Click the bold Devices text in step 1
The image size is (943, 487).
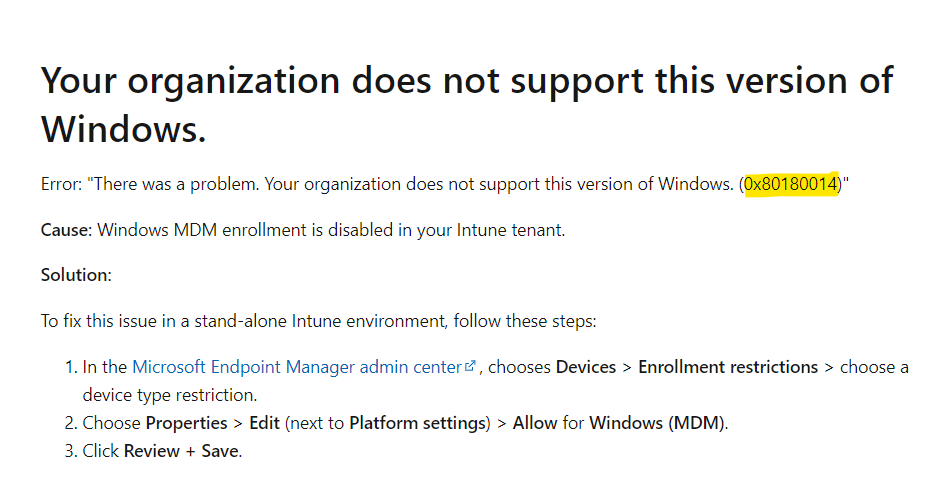click(x=586, y=367)
